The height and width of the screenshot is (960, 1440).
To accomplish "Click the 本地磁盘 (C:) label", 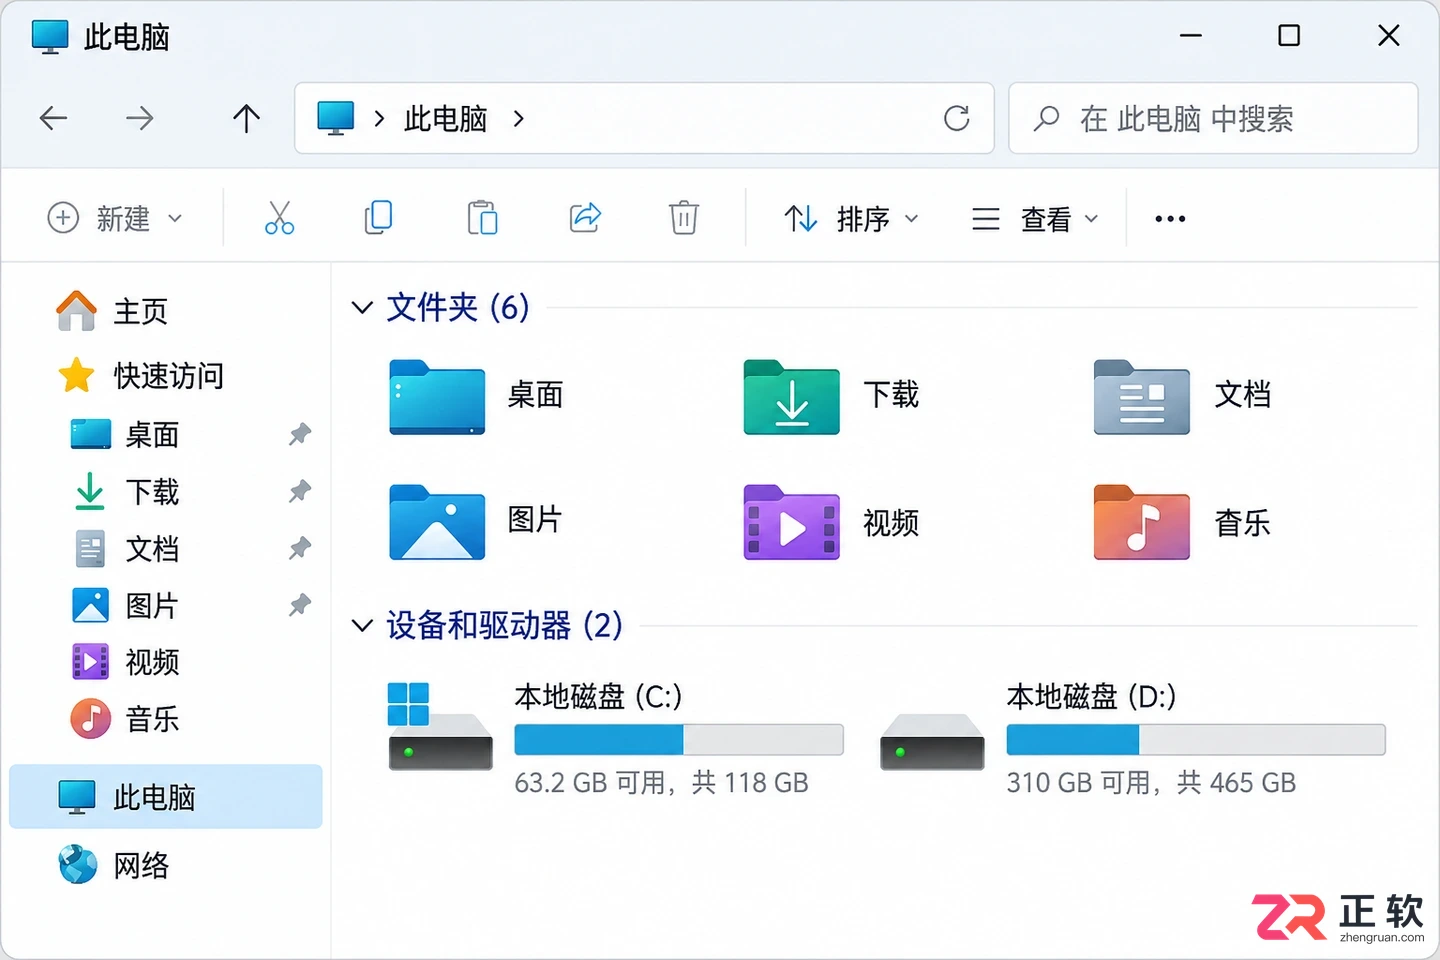I will 598,696.
